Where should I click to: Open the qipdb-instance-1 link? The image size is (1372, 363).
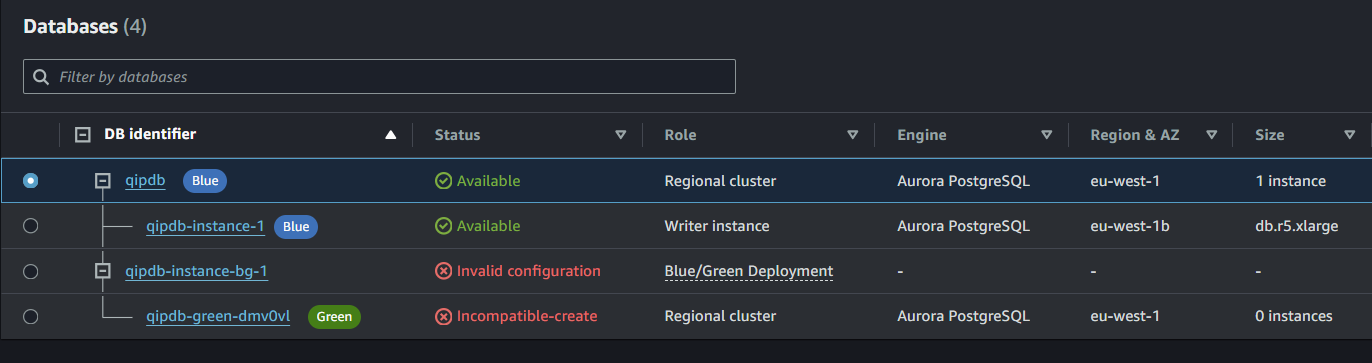pyautogui.click(x=205, y=226)
